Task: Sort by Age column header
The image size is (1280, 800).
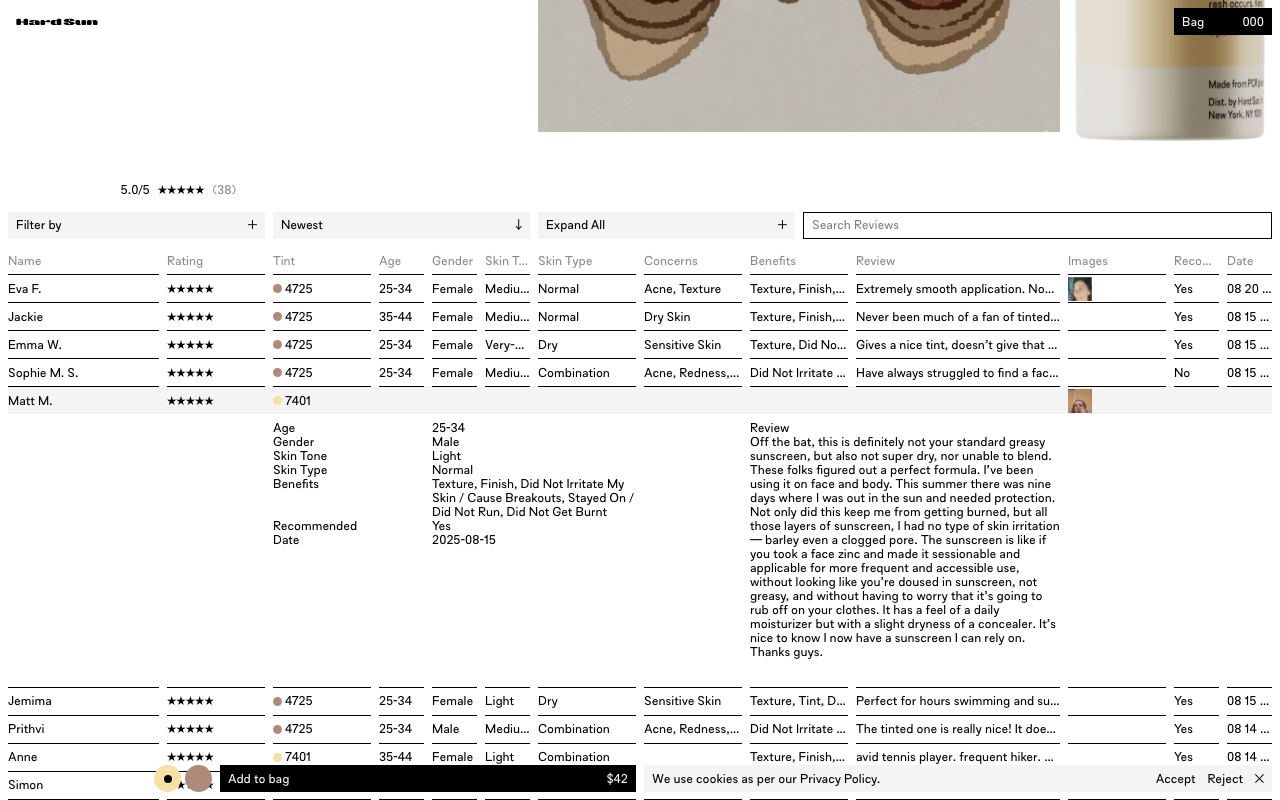Action: pos(390,261)
